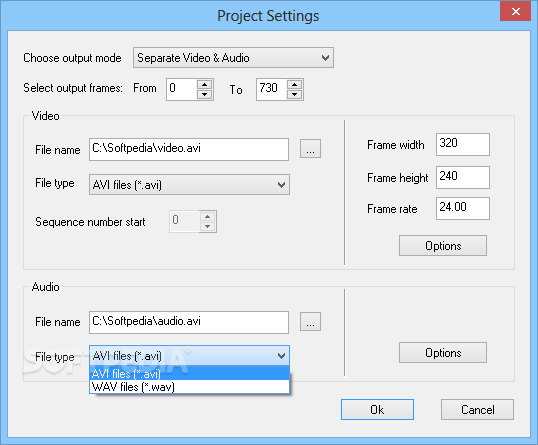This screenshot has width=538, height=445.
Task: Click the Frame rate field
Action: point(463,208)
